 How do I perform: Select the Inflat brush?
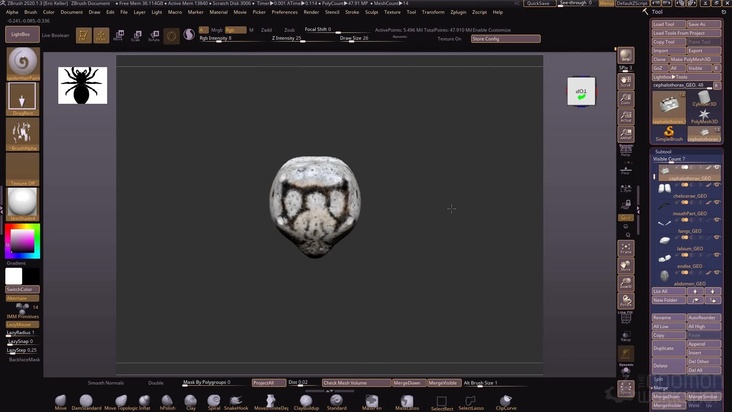pyautogui.click(x=144, y=402)
